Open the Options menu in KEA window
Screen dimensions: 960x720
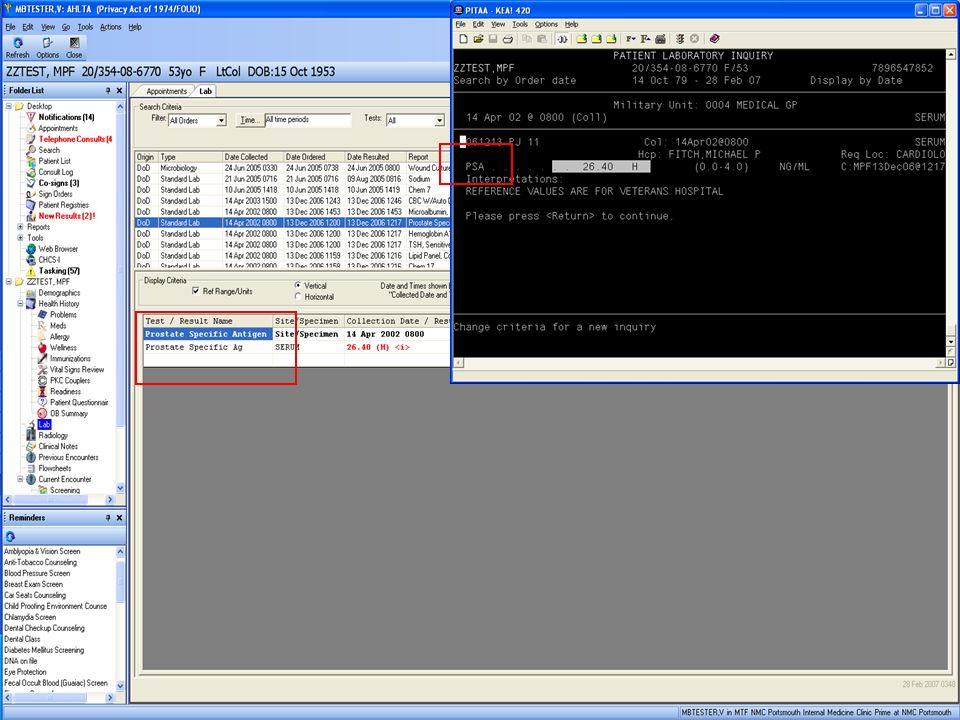[x=546, y=24]
